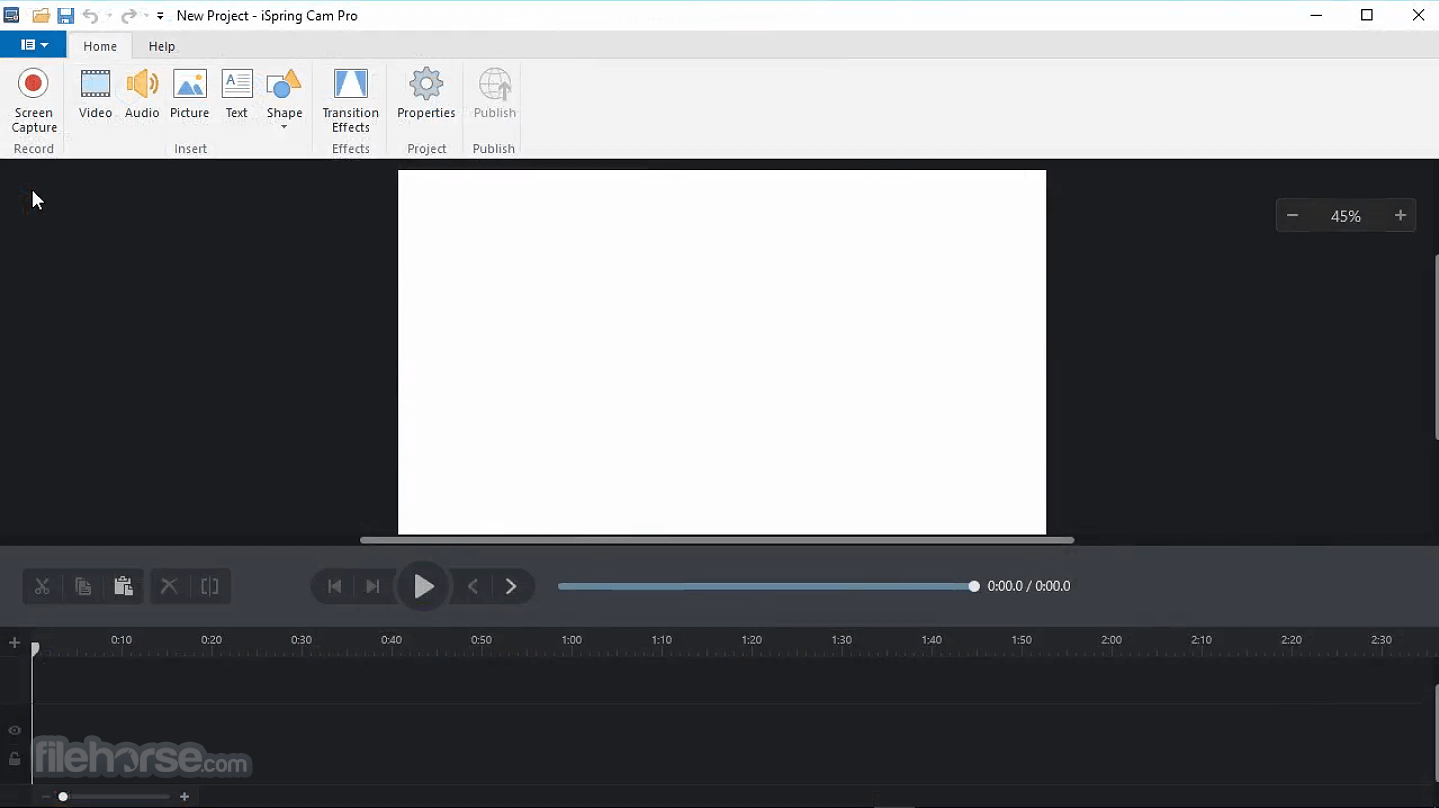Image resolution: width=1439 pixels, height=808 pixels.
Task: Step to the next frame
Action: [511, 587]
